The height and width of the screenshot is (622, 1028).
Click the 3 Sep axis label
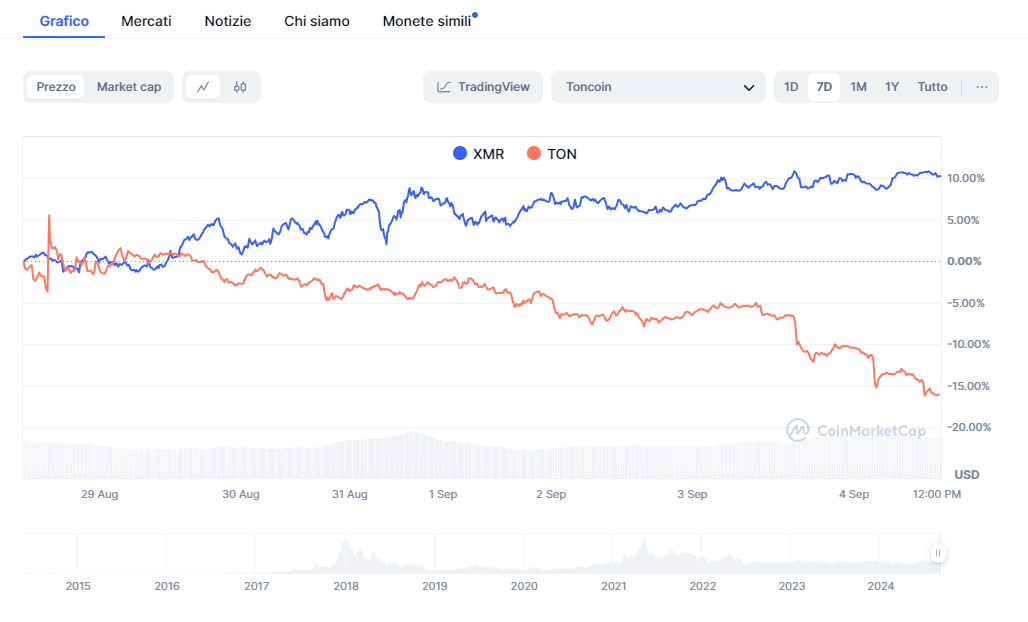pos(692,494)
